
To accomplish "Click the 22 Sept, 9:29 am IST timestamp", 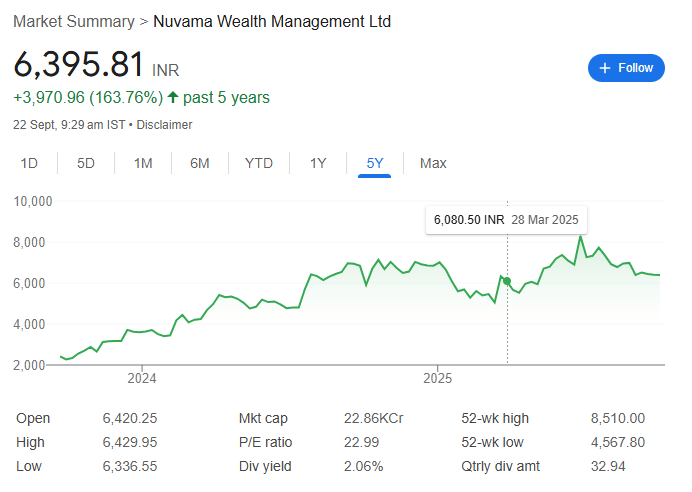I will point(69,125).
